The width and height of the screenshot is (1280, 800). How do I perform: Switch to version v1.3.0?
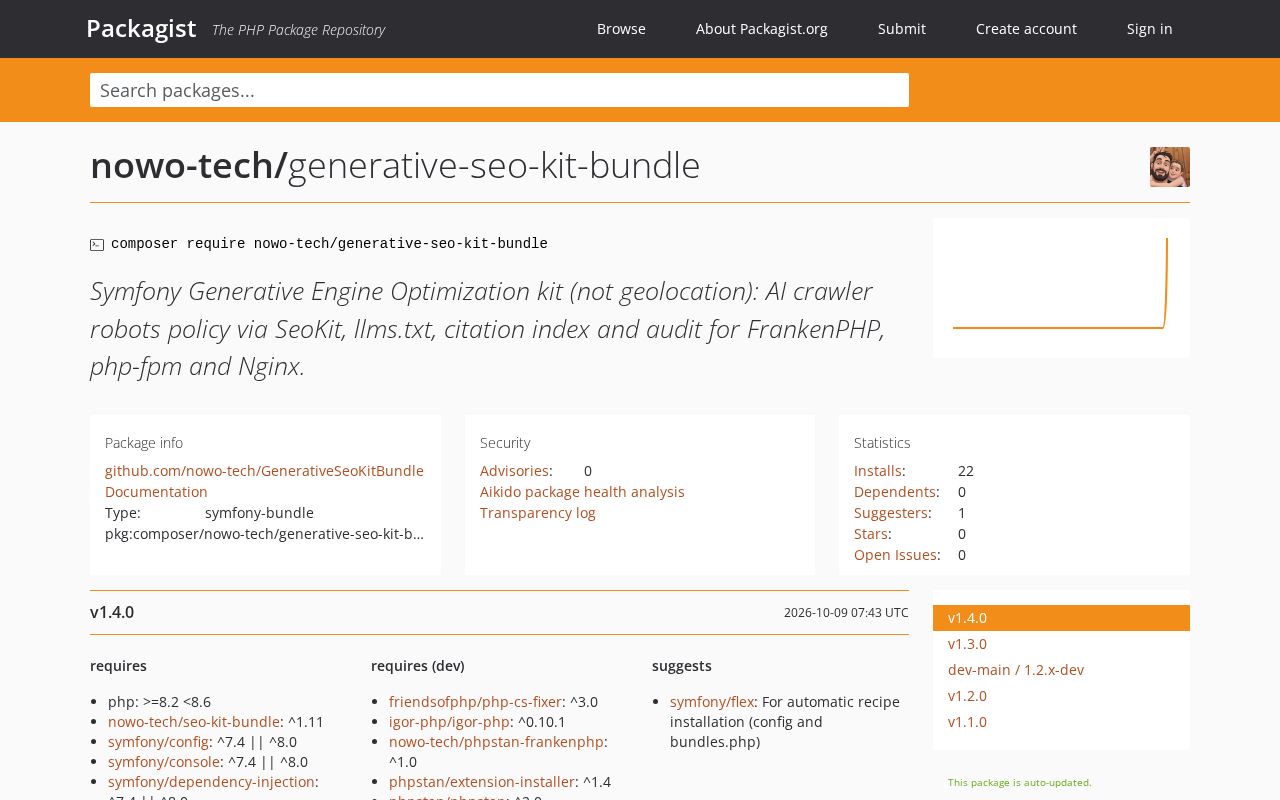(x=967, y=644)
